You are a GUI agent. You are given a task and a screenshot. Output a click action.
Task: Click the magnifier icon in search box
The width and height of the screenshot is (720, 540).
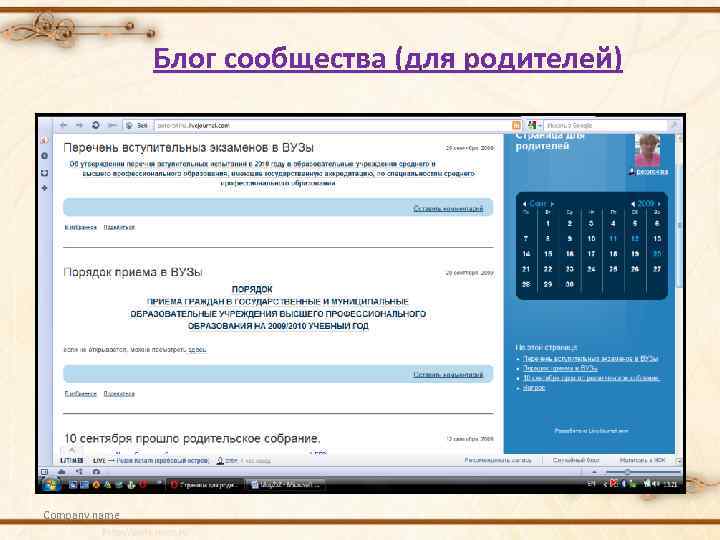(673, 125)
